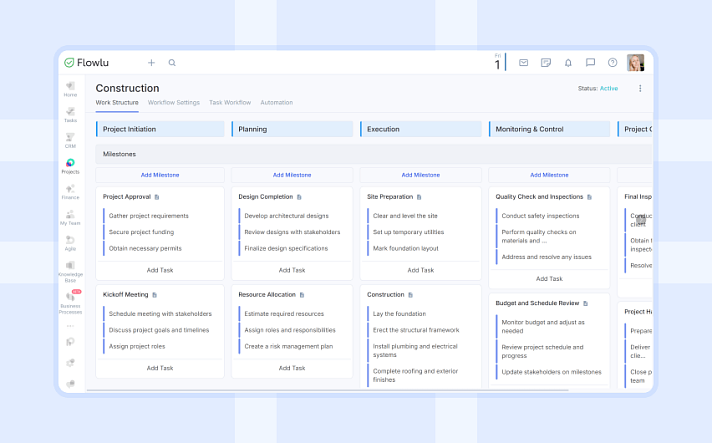Go to Home in sidebar
712x443 pixels.
tap(70, 89)
